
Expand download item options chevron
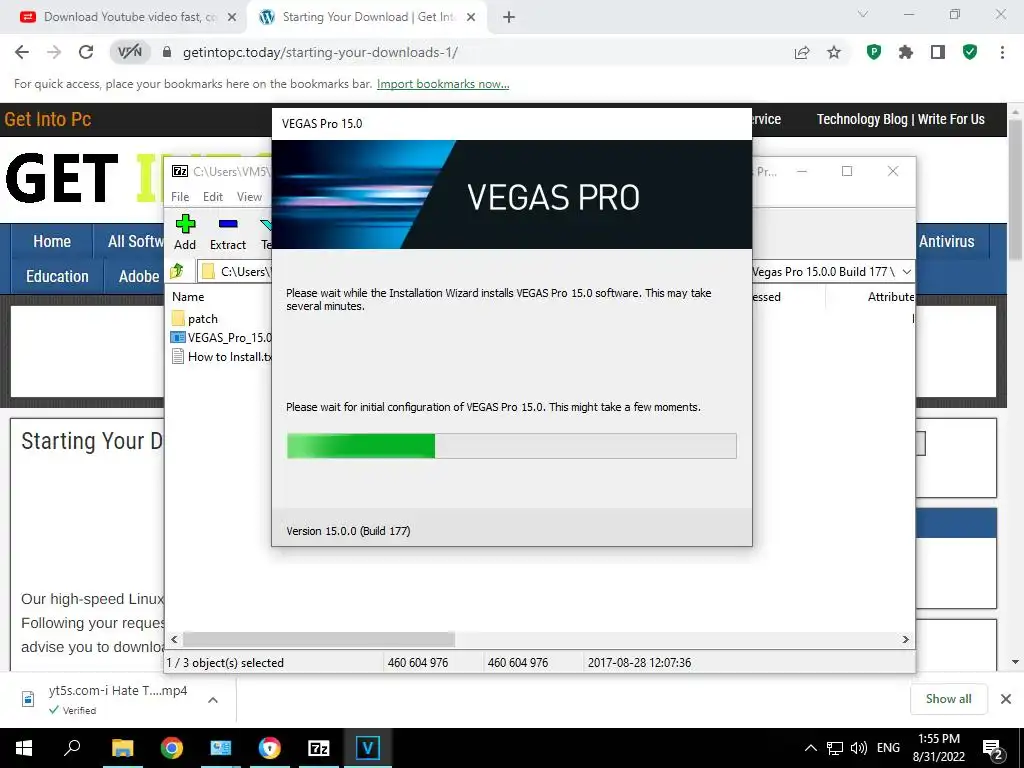pyautogui.click(x=213, y=699)
